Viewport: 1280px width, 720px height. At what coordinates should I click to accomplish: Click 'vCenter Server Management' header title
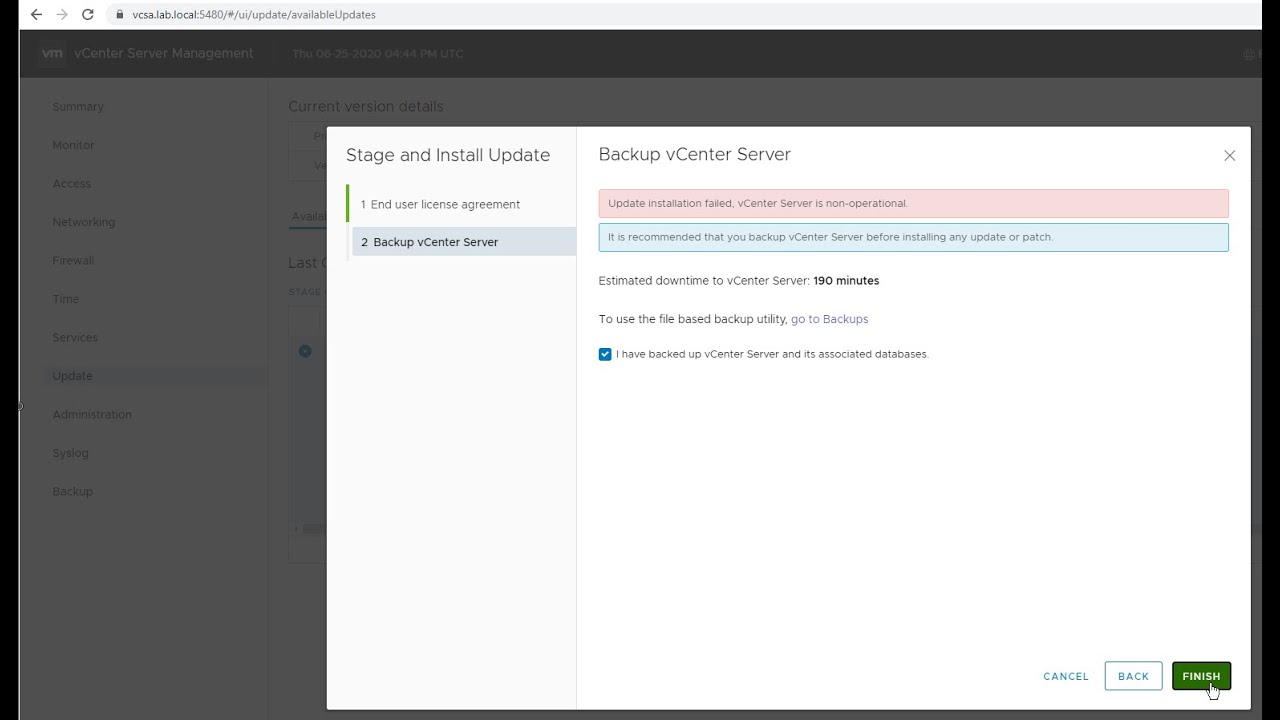point(164,54)
